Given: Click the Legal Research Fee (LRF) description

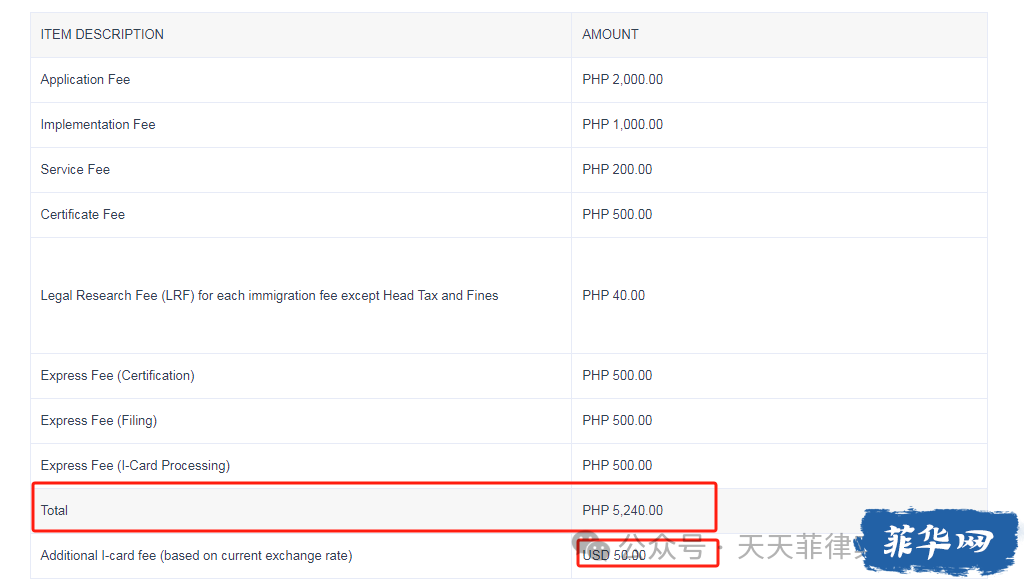Looking at the screenshot, I should tap(269, 295).
